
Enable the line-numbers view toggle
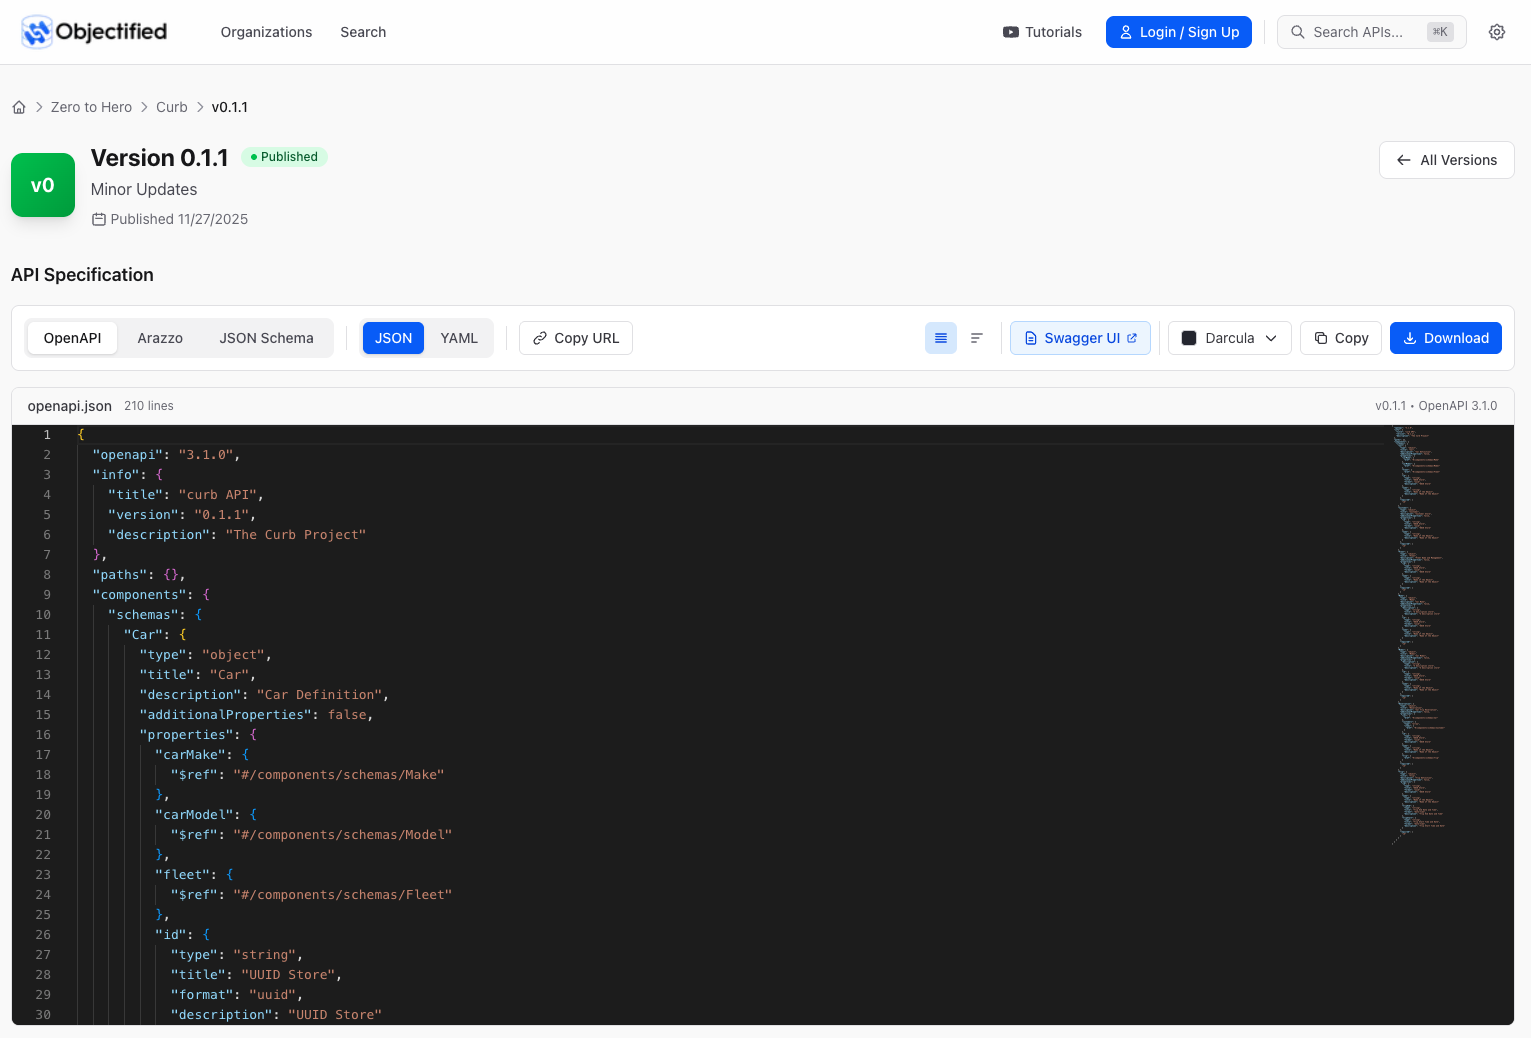pos(940,338)
